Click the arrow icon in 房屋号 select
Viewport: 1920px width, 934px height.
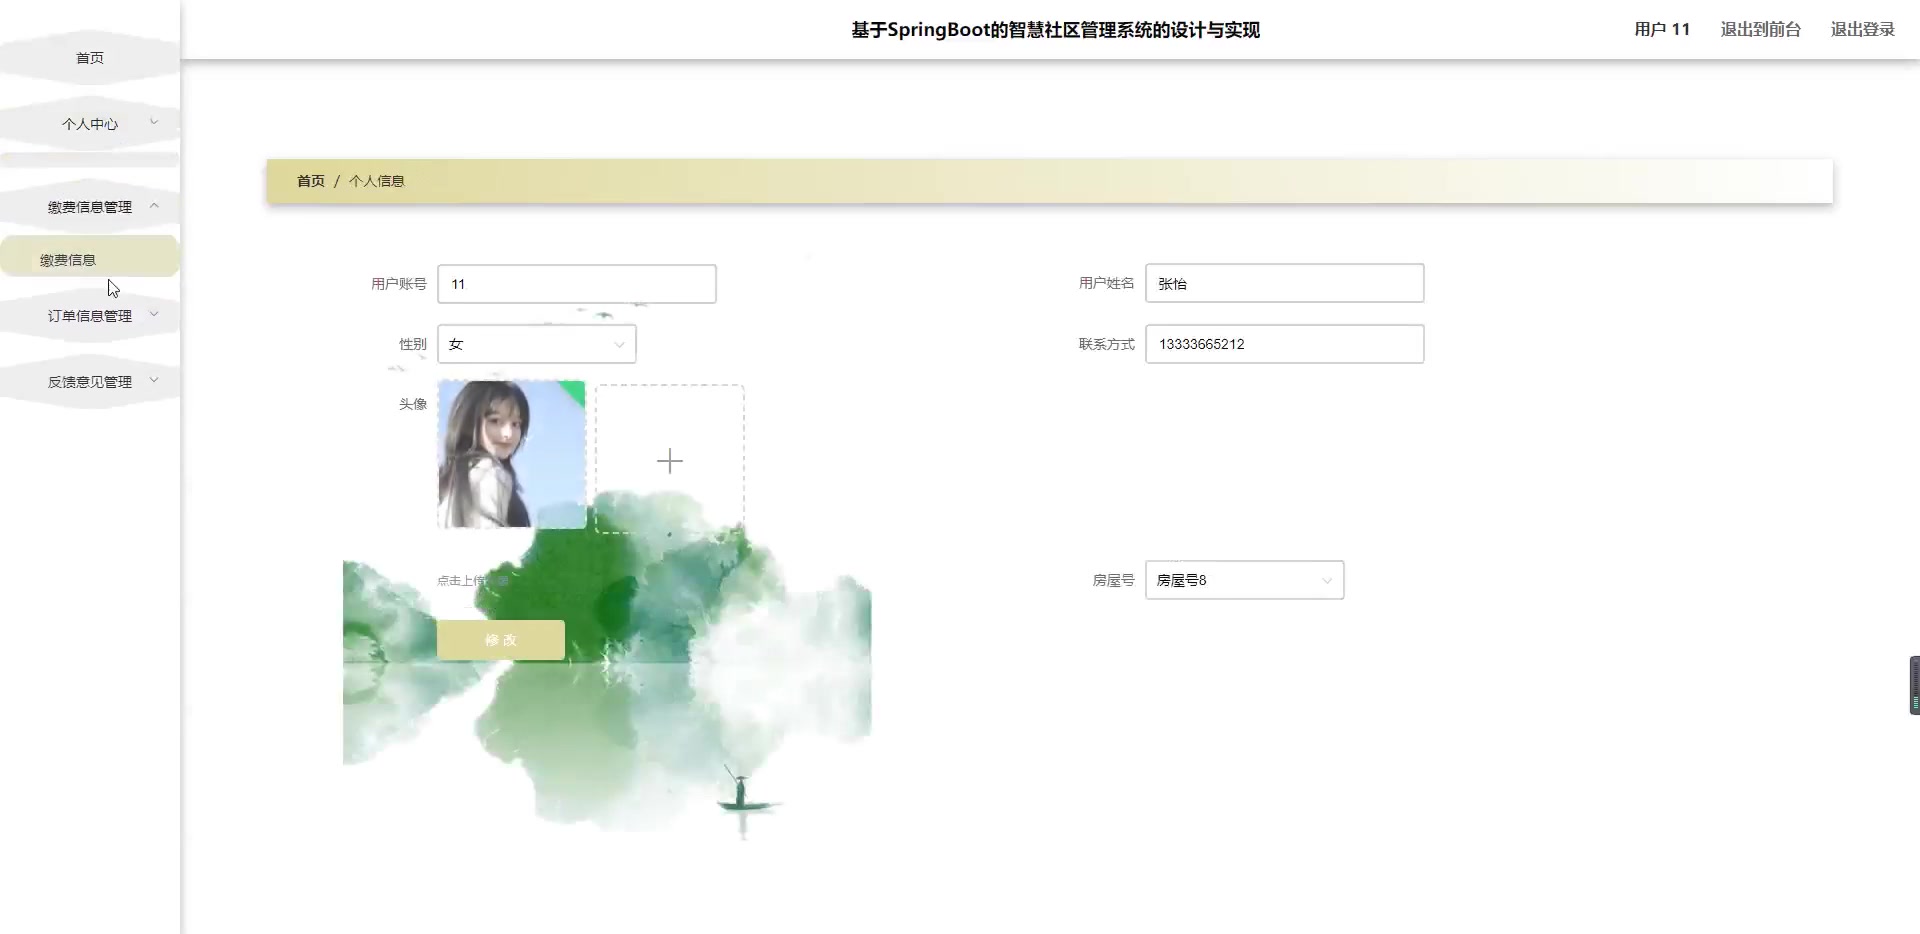pyautogui.click(x=1327, y=581)
